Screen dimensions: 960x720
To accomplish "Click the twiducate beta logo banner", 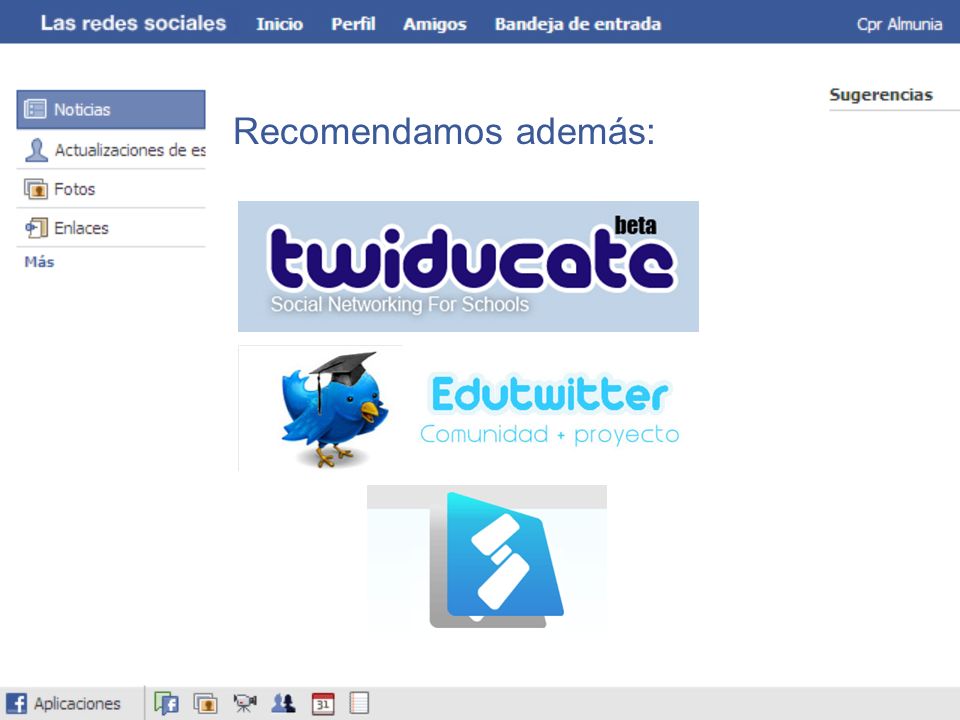I will pyautogui.click(x=468, y=266).
